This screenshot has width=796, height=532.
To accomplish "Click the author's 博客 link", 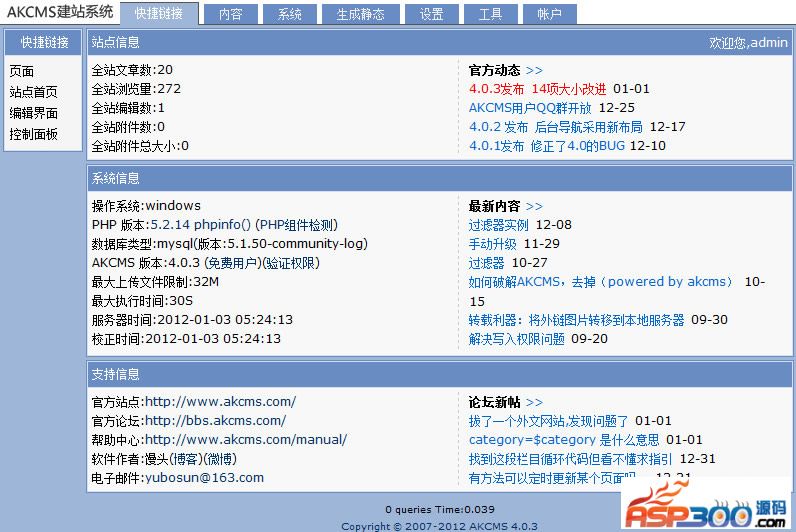I will pos(186,459).
